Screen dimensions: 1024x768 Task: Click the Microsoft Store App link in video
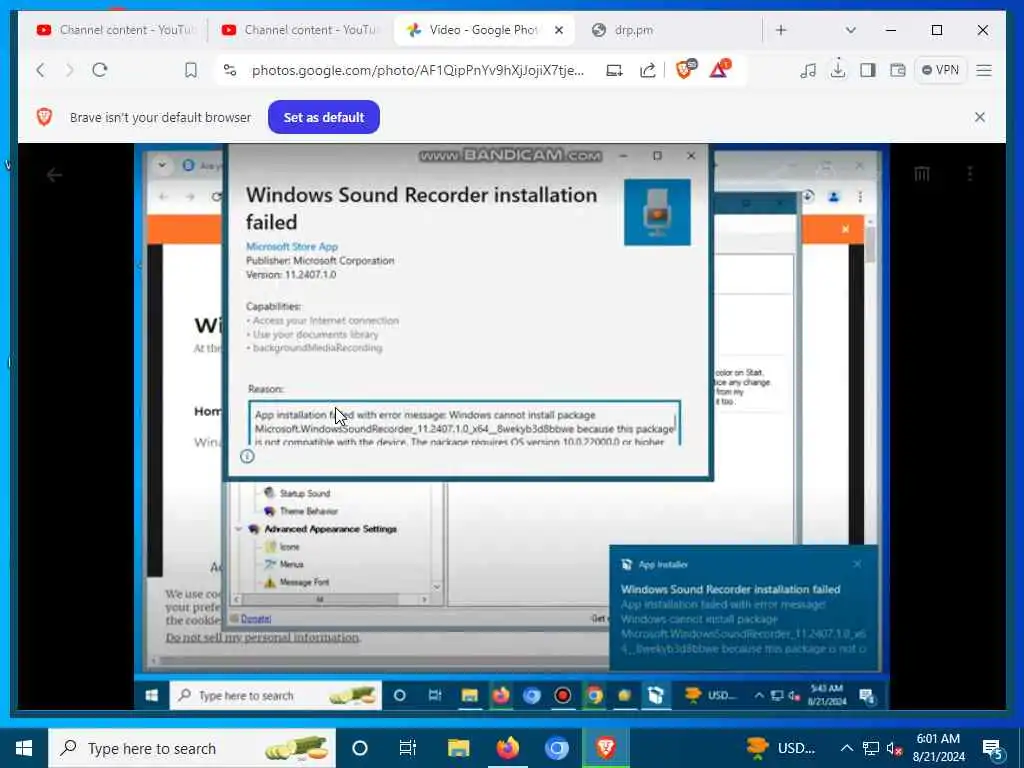[292, 246]
